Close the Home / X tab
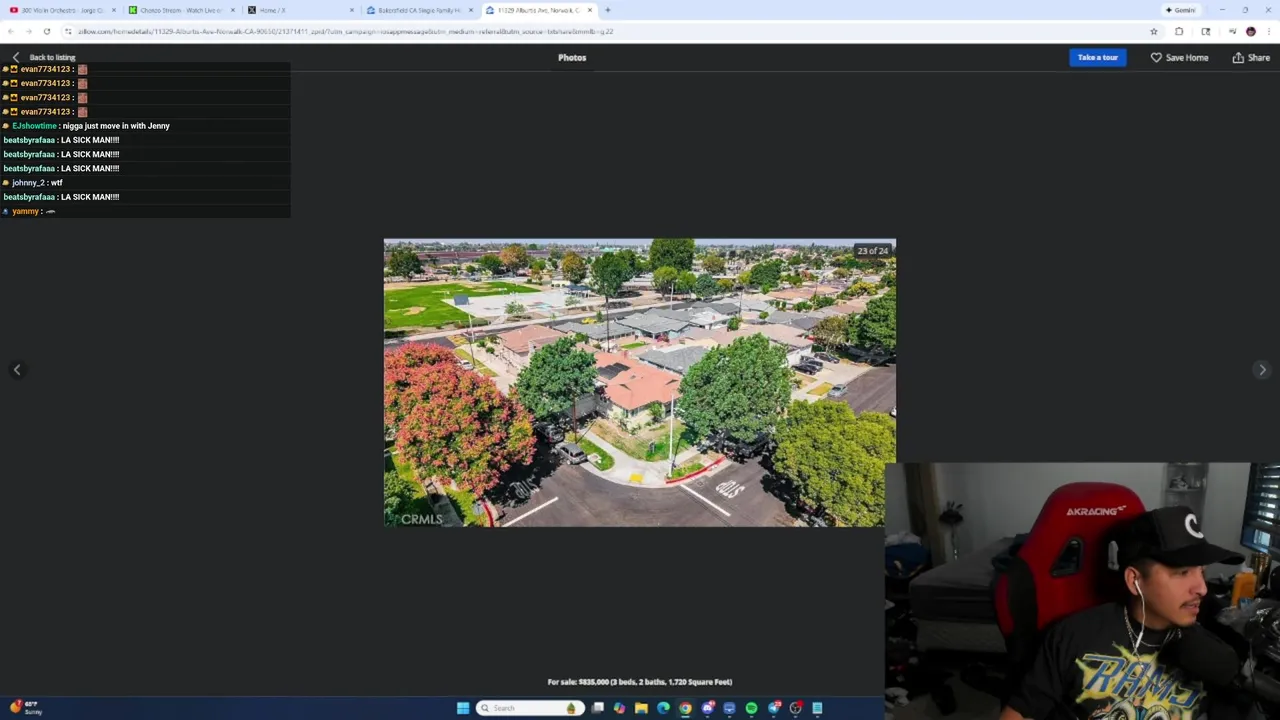Image resolution: width=1280 pixels, height=720 pixels. pyautogui.click(x=352, y=10)
